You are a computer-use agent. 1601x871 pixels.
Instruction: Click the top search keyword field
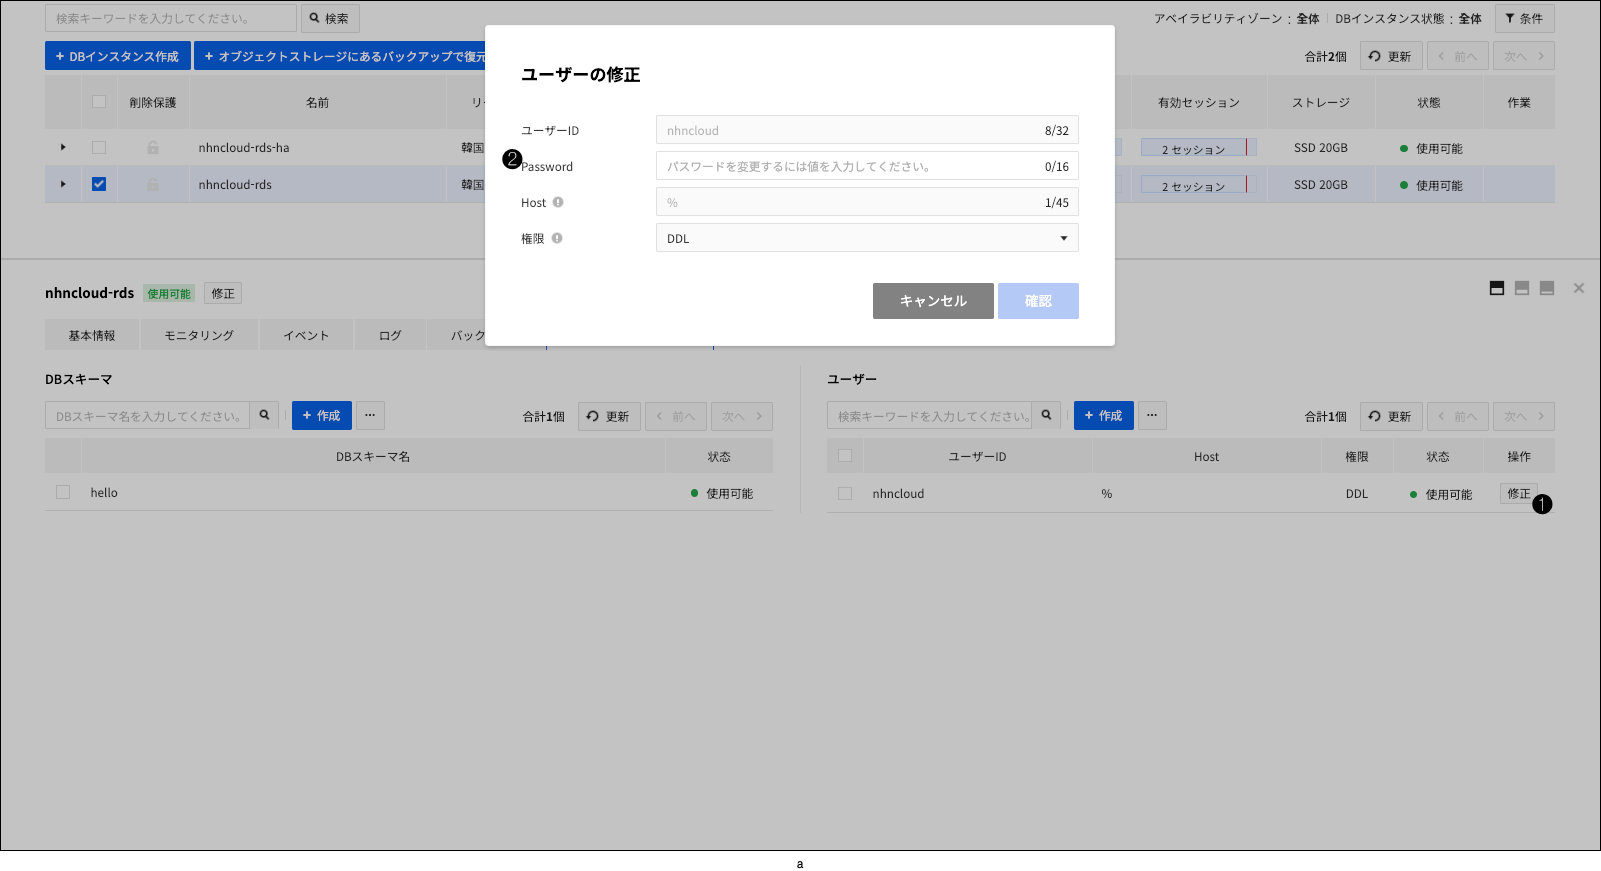coord(171,18)
